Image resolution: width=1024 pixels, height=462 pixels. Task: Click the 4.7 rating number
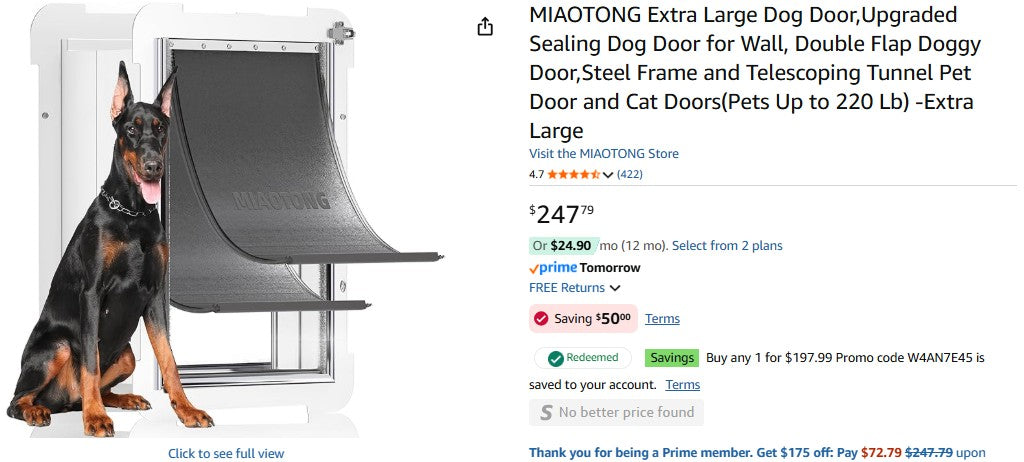pyautogui.click(x=536, y=174)
